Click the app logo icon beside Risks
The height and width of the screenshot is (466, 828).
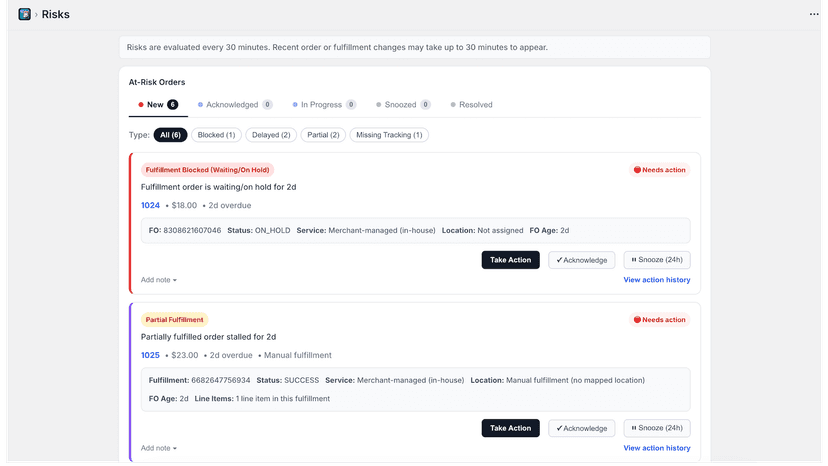24,14
